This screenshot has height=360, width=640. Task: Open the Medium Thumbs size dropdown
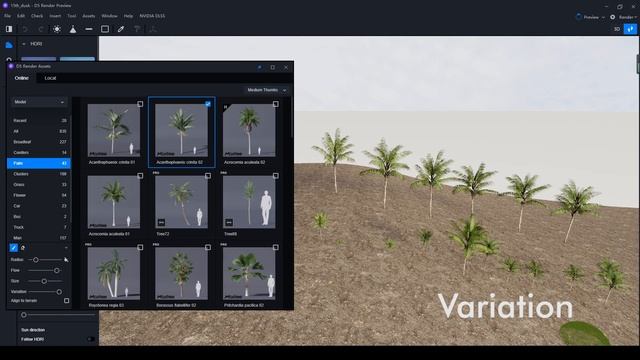tap(267, 90)
